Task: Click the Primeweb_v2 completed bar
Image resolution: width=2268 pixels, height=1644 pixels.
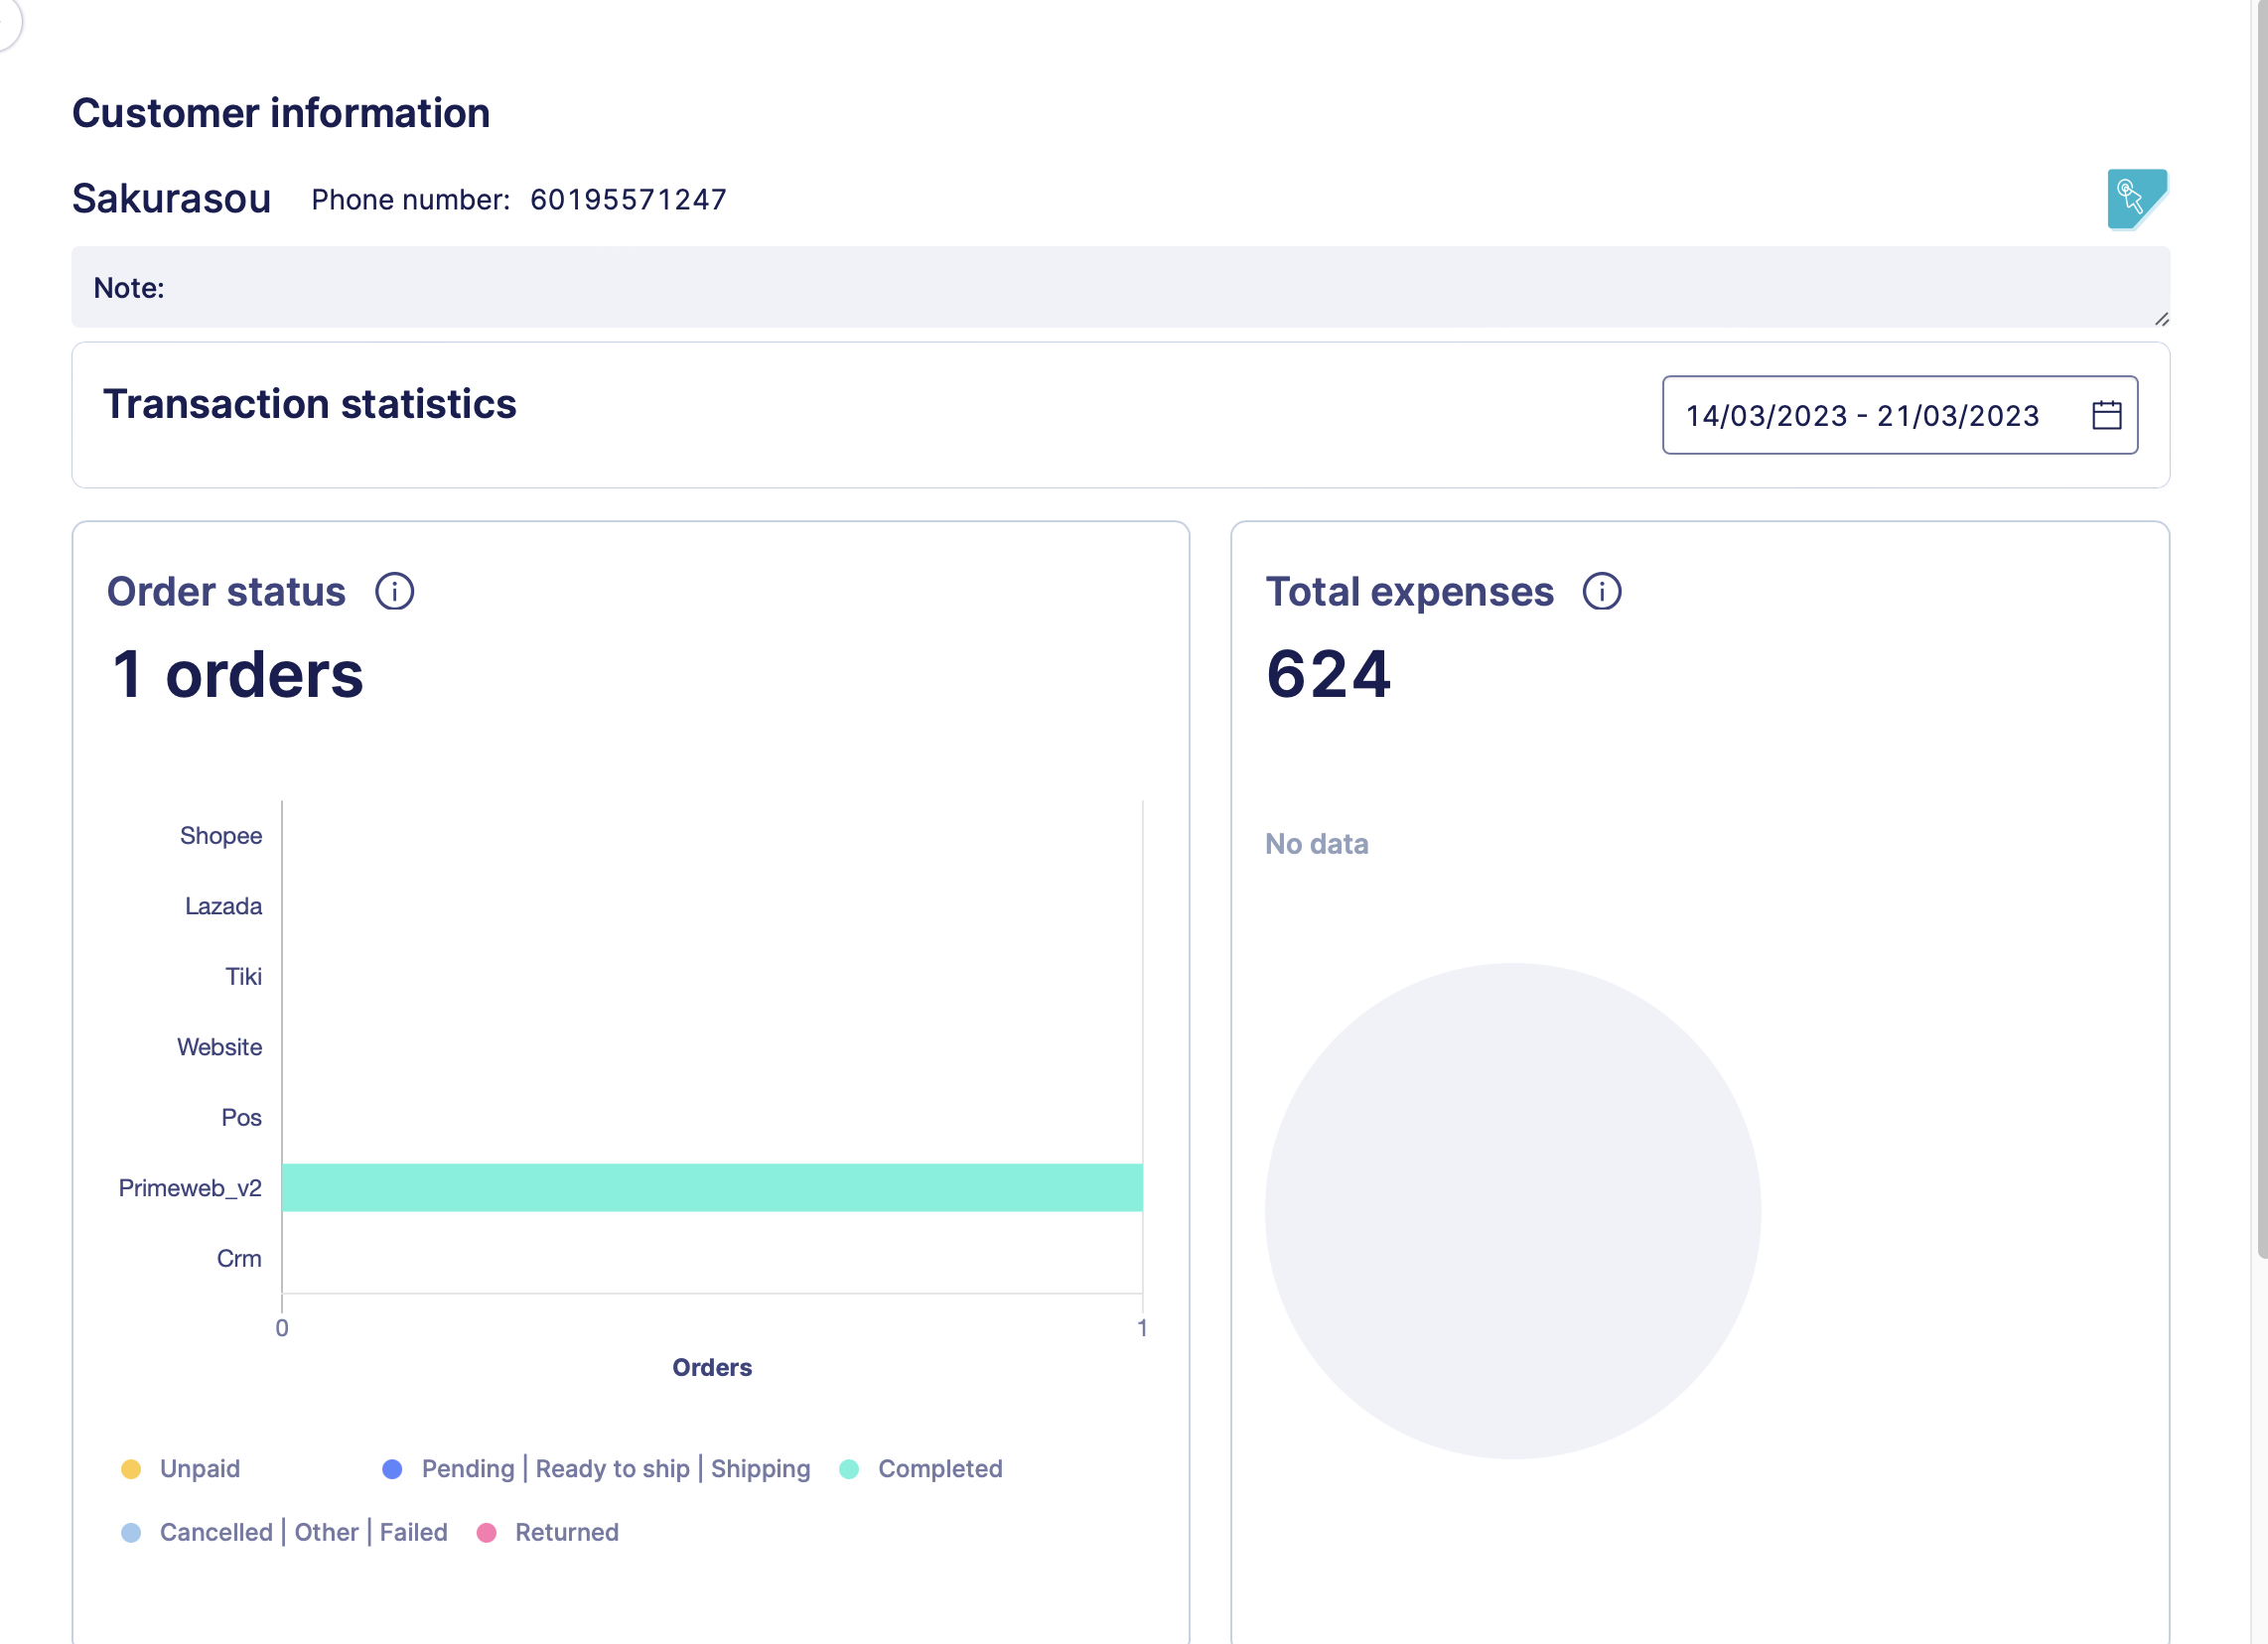Action: click(712, 1188)
